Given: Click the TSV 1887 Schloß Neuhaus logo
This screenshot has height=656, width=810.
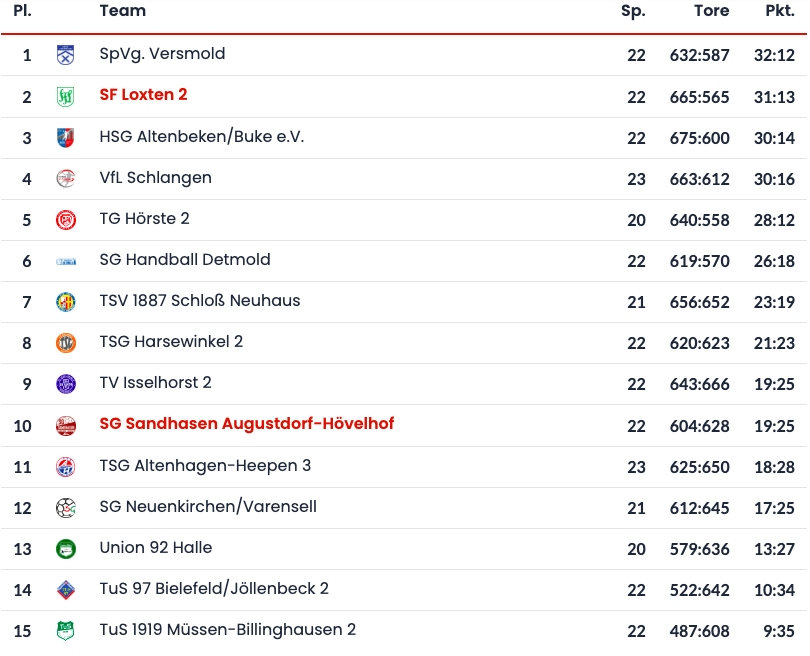Looking at the screenshot, I should (66, 302).
